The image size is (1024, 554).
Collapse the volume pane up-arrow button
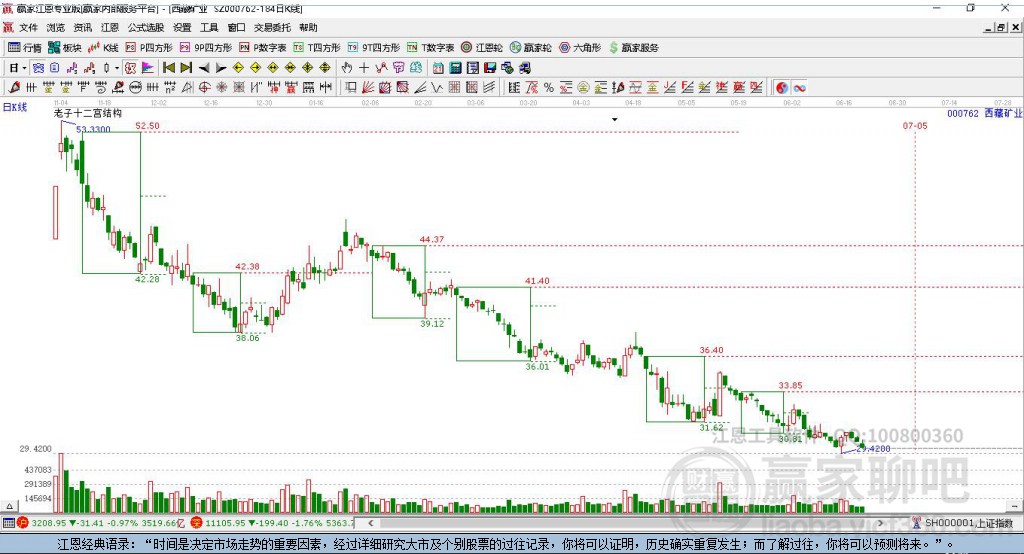click(9, 506)
